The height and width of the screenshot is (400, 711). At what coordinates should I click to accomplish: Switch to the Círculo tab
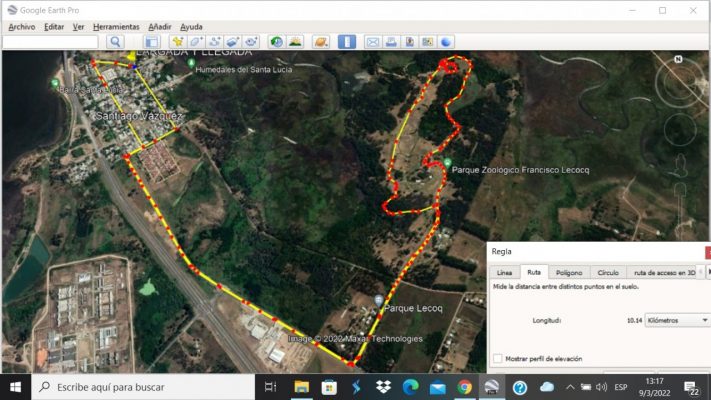608,273
